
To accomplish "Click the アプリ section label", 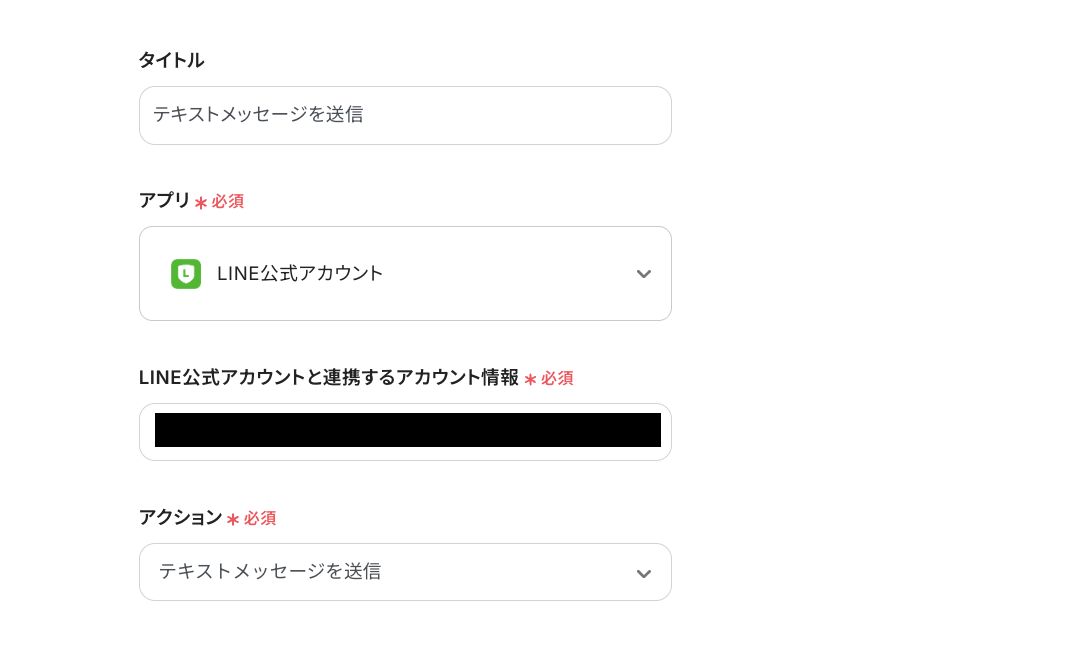I will 164,200.
